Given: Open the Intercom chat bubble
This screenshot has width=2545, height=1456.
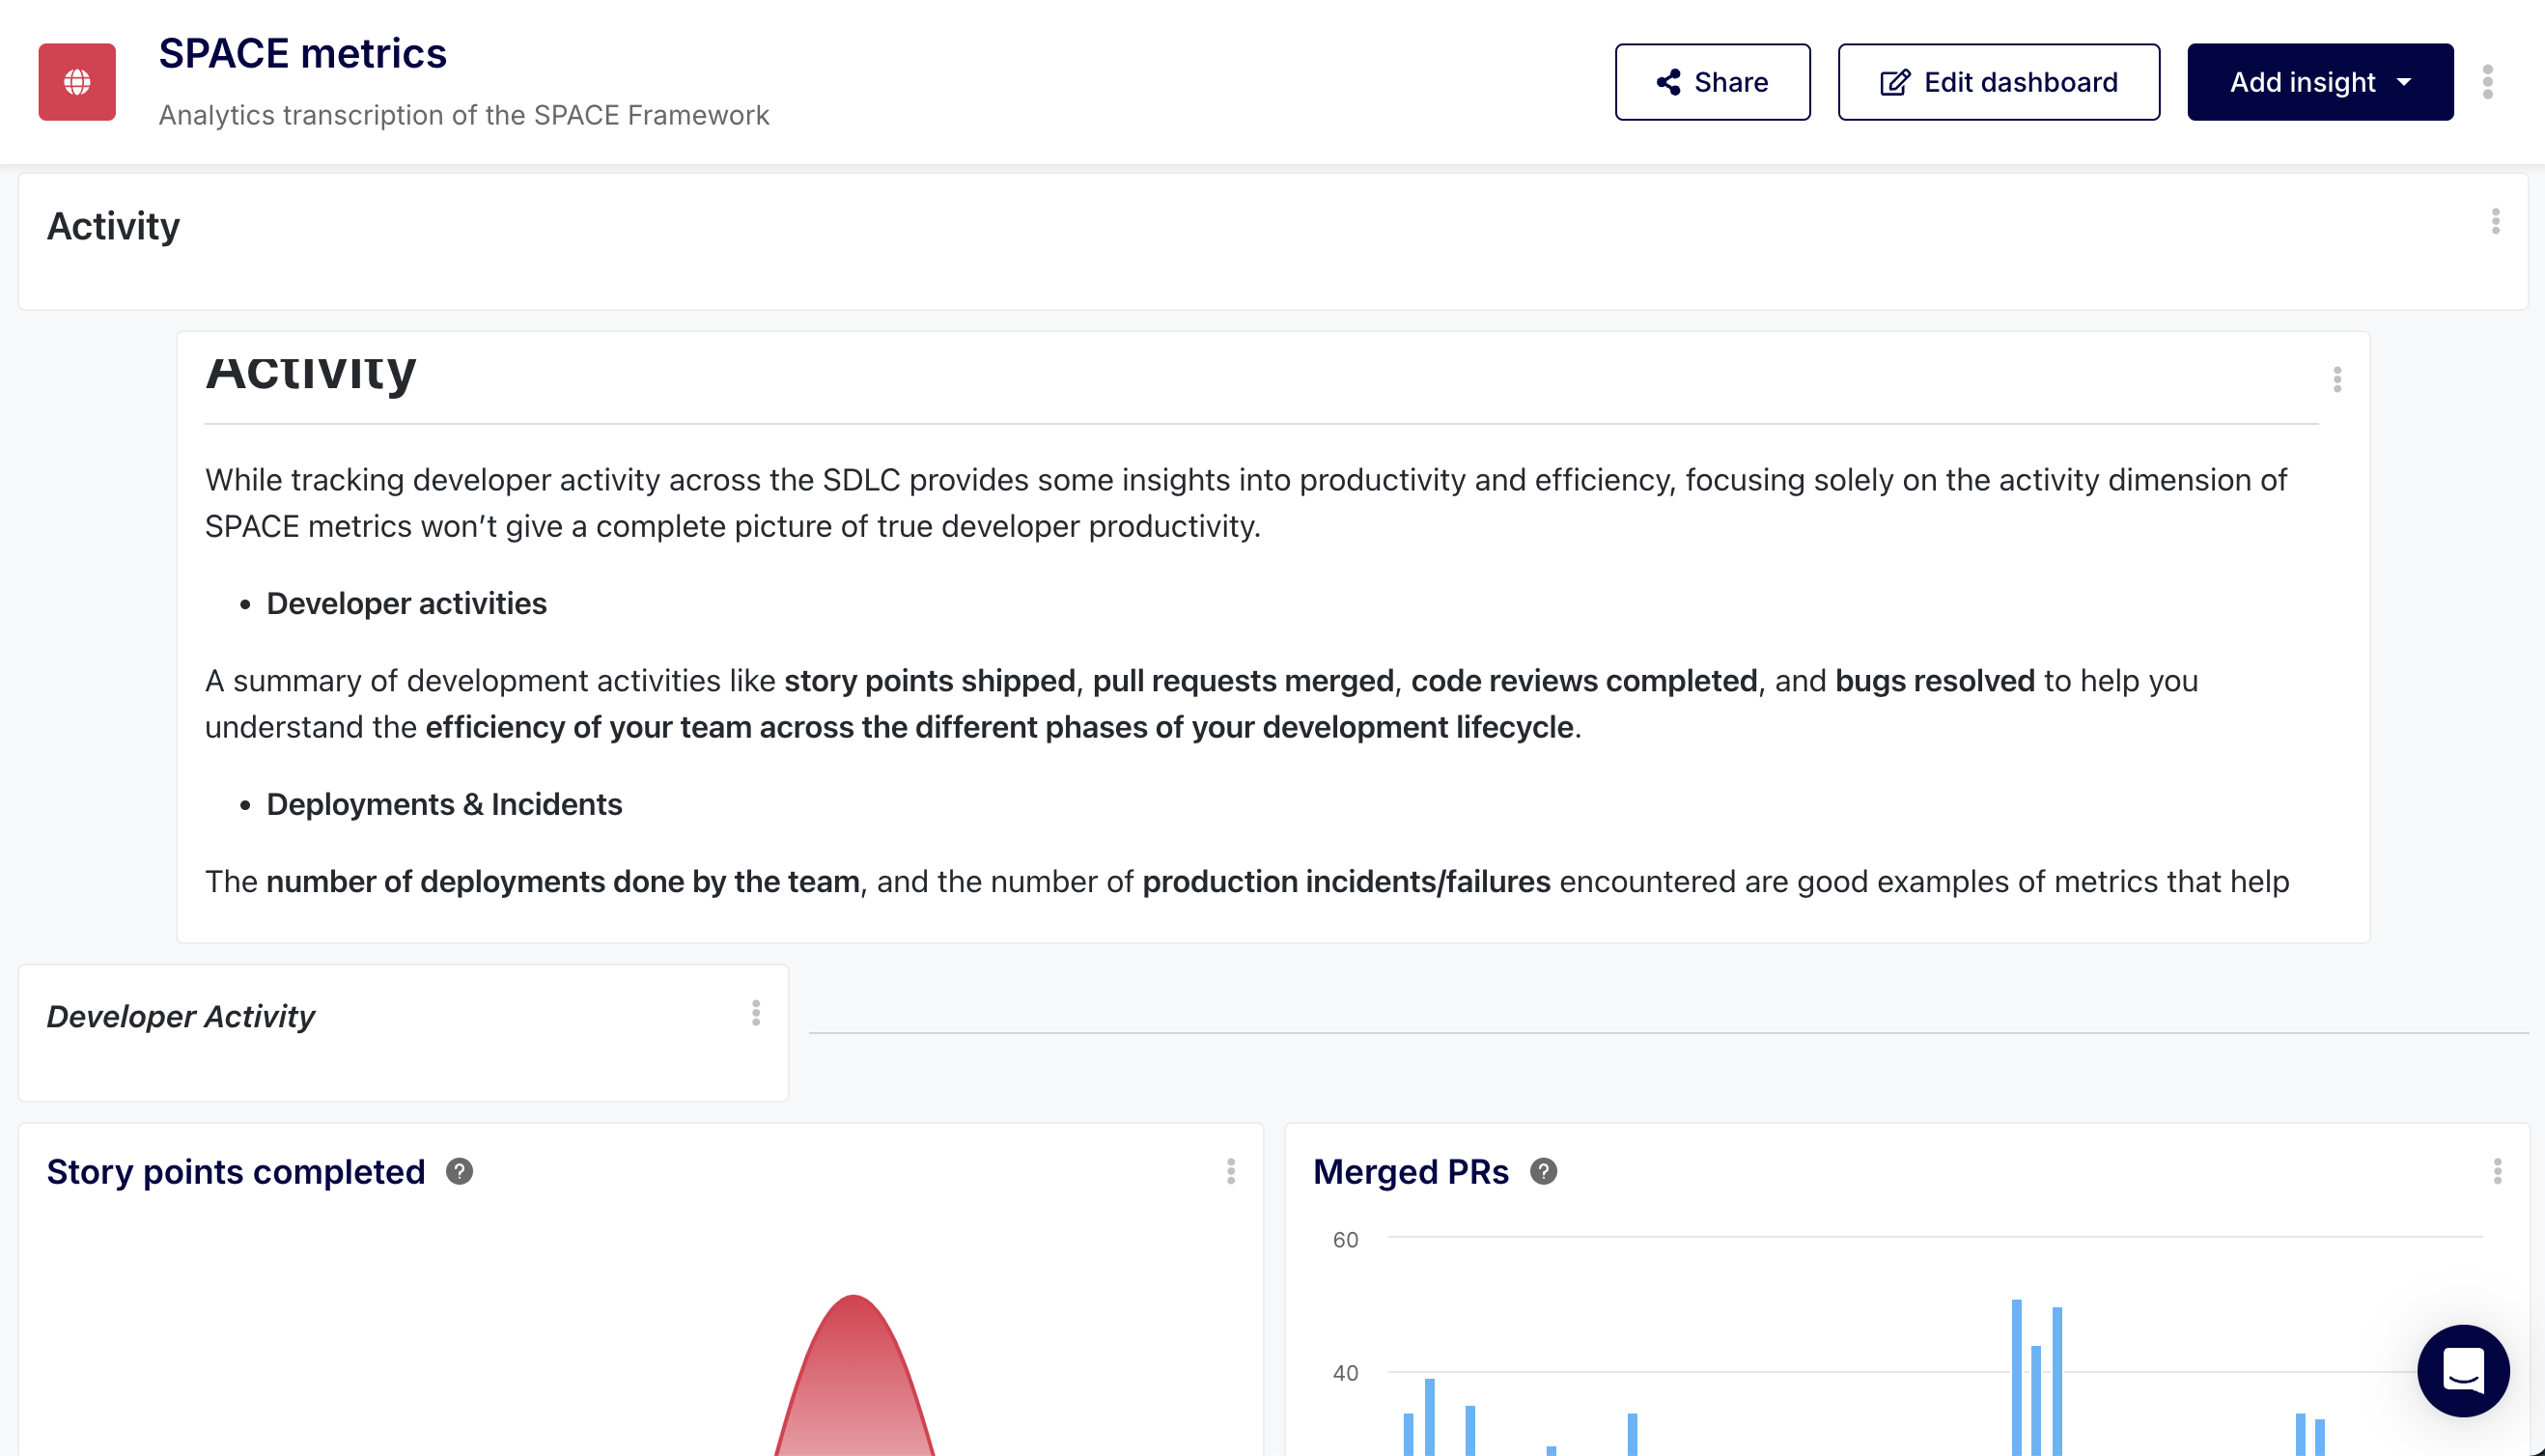Looking at the screenshot, I should 2462,1371.
